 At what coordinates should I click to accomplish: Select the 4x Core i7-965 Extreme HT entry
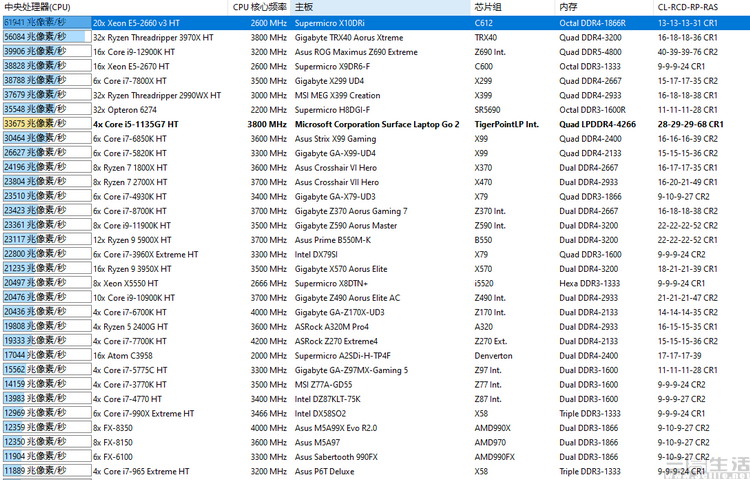point(141,471)
